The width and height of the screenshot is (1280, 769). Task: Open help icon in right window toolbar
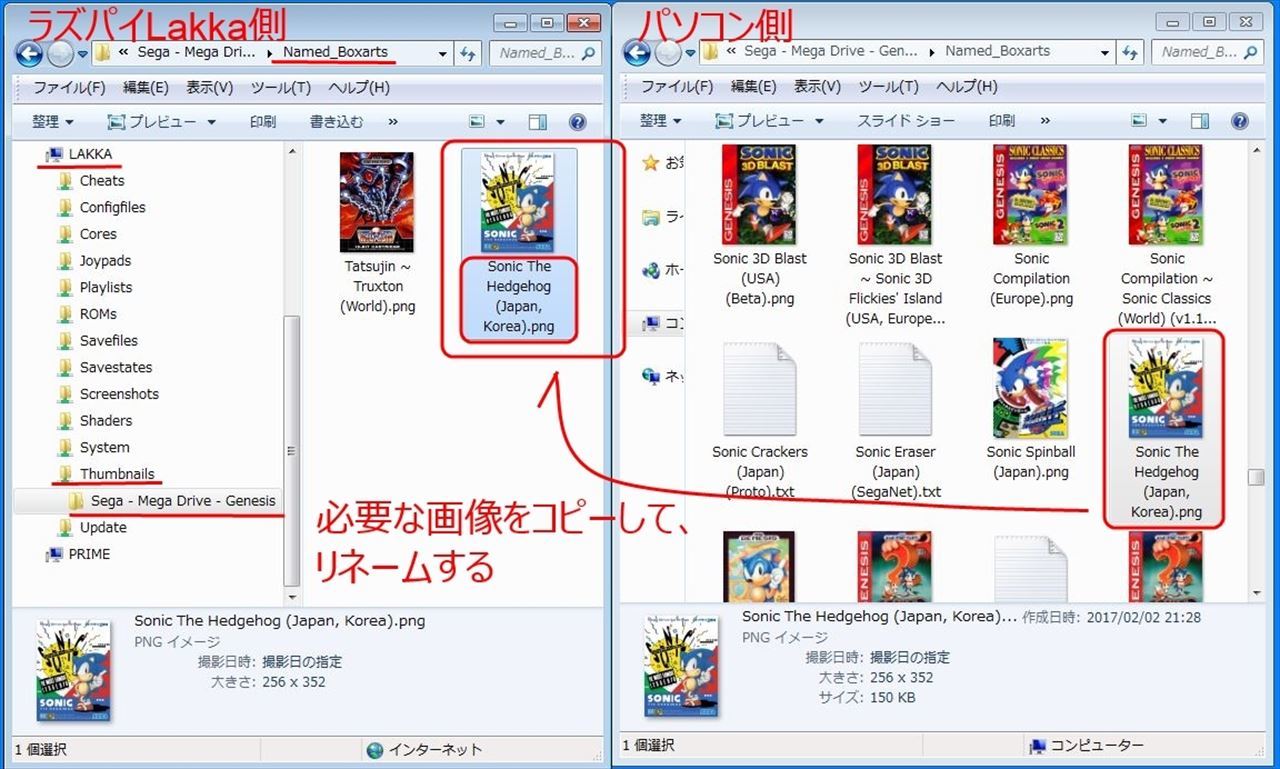1240,121
